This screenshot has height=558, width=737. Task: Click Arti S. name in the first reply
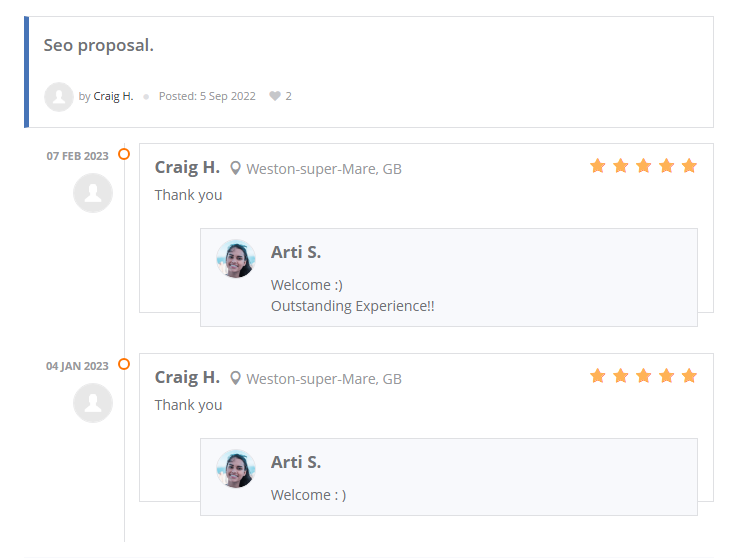[x=296, y=252]
